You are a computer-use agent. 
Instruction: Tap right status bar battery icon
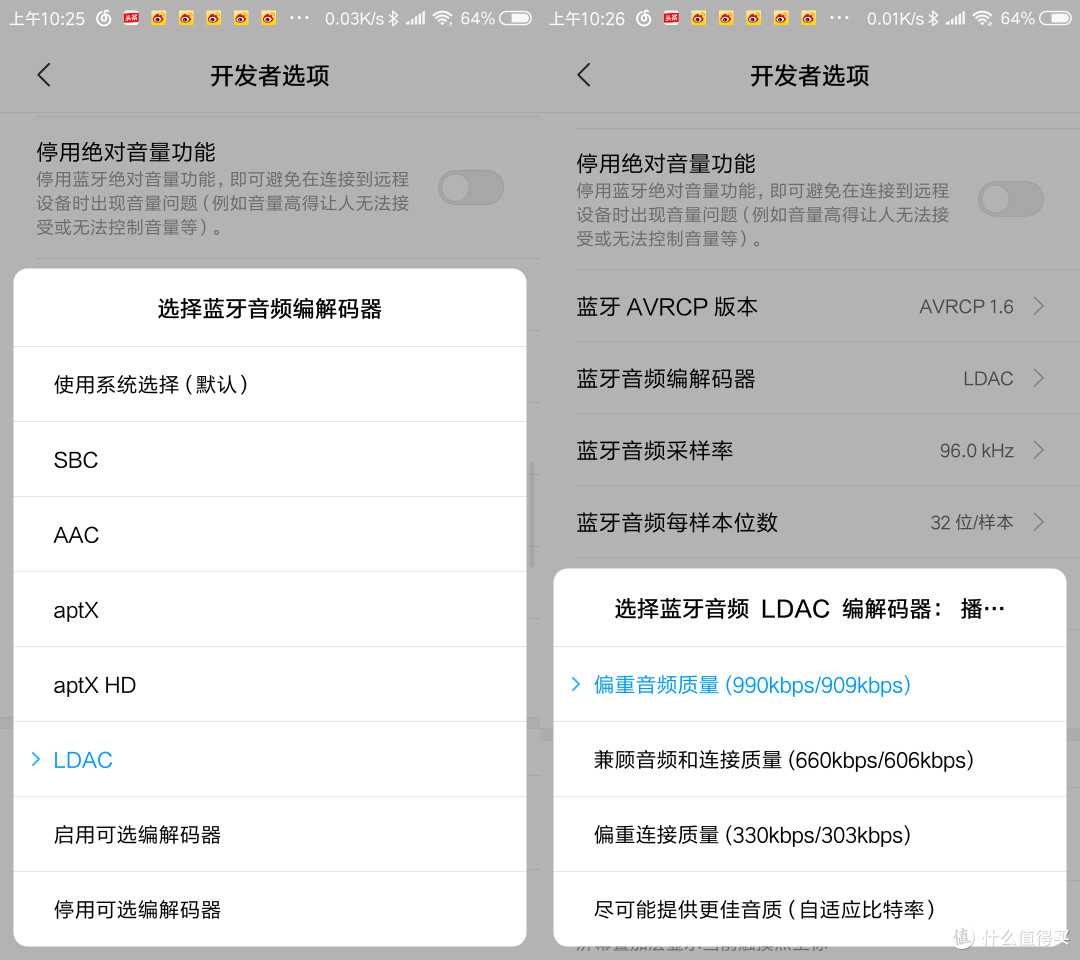(1055, 18)
